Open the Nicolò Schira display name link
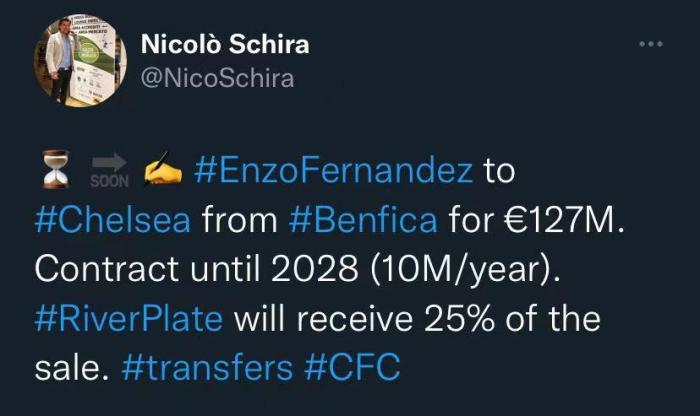700x416 pixels. tap(225, 45)
